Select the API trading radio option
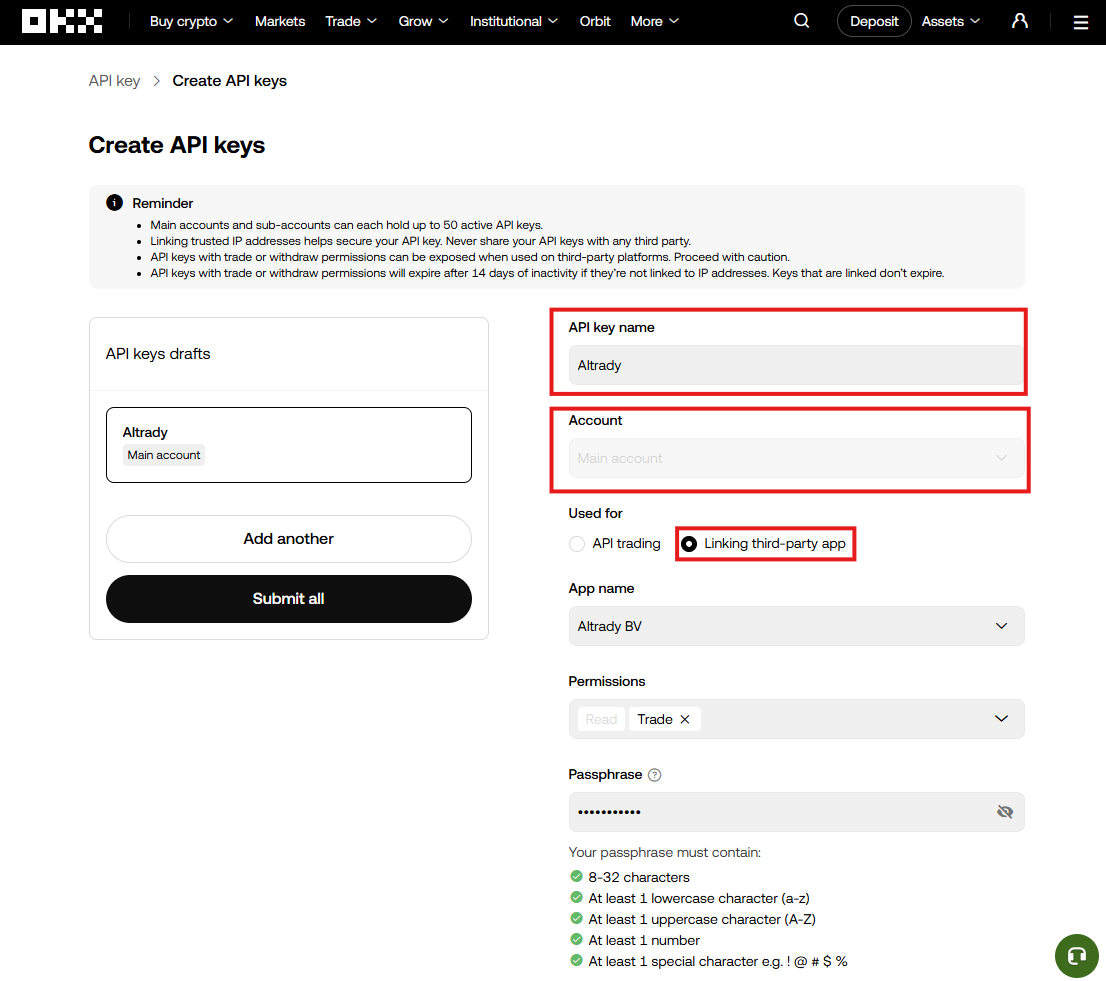This screenshot has height=981, width=1106. point(577,544)
